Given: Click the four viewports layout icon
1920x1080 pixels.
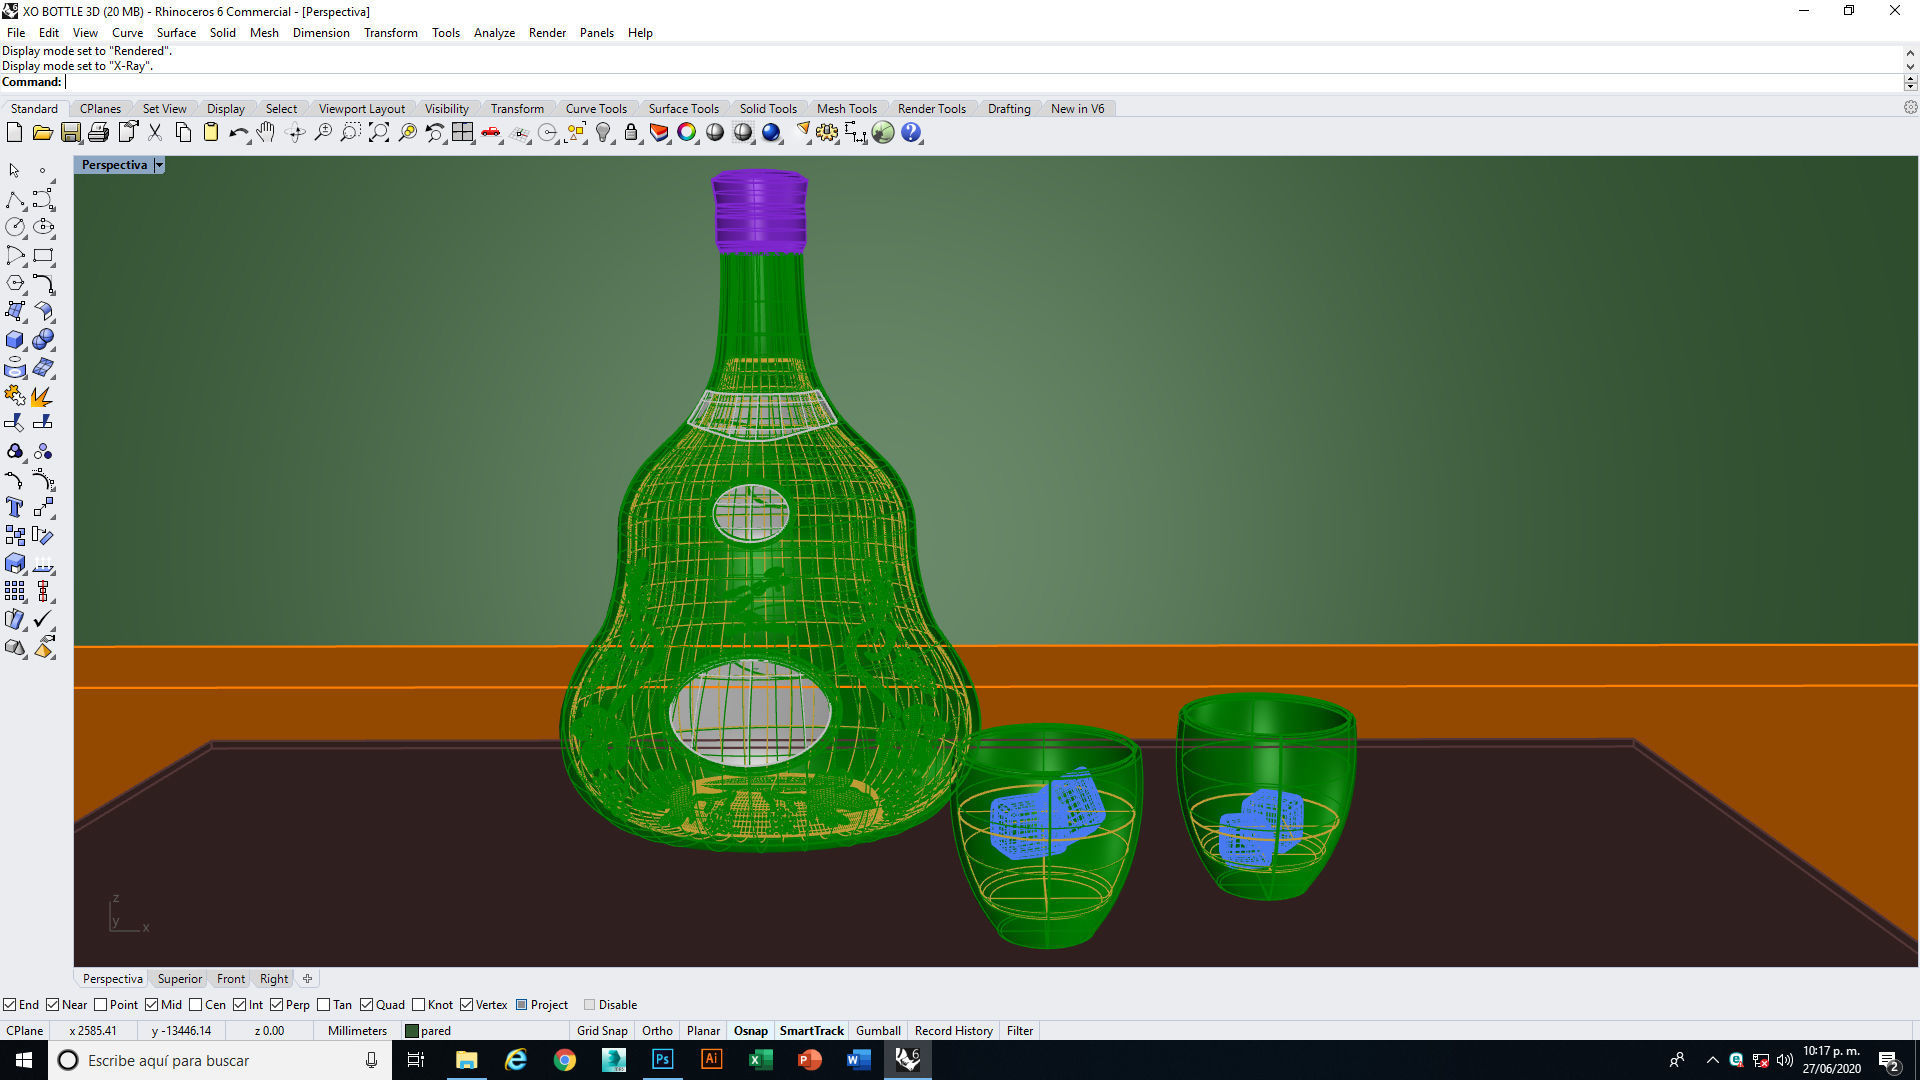Looking at the screenshot, I should 462,132.
